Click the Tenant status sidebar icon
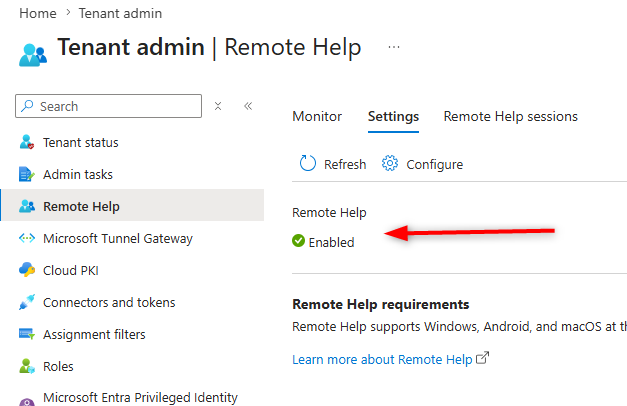Screen dimensions: 627x406 click(27, 142)
